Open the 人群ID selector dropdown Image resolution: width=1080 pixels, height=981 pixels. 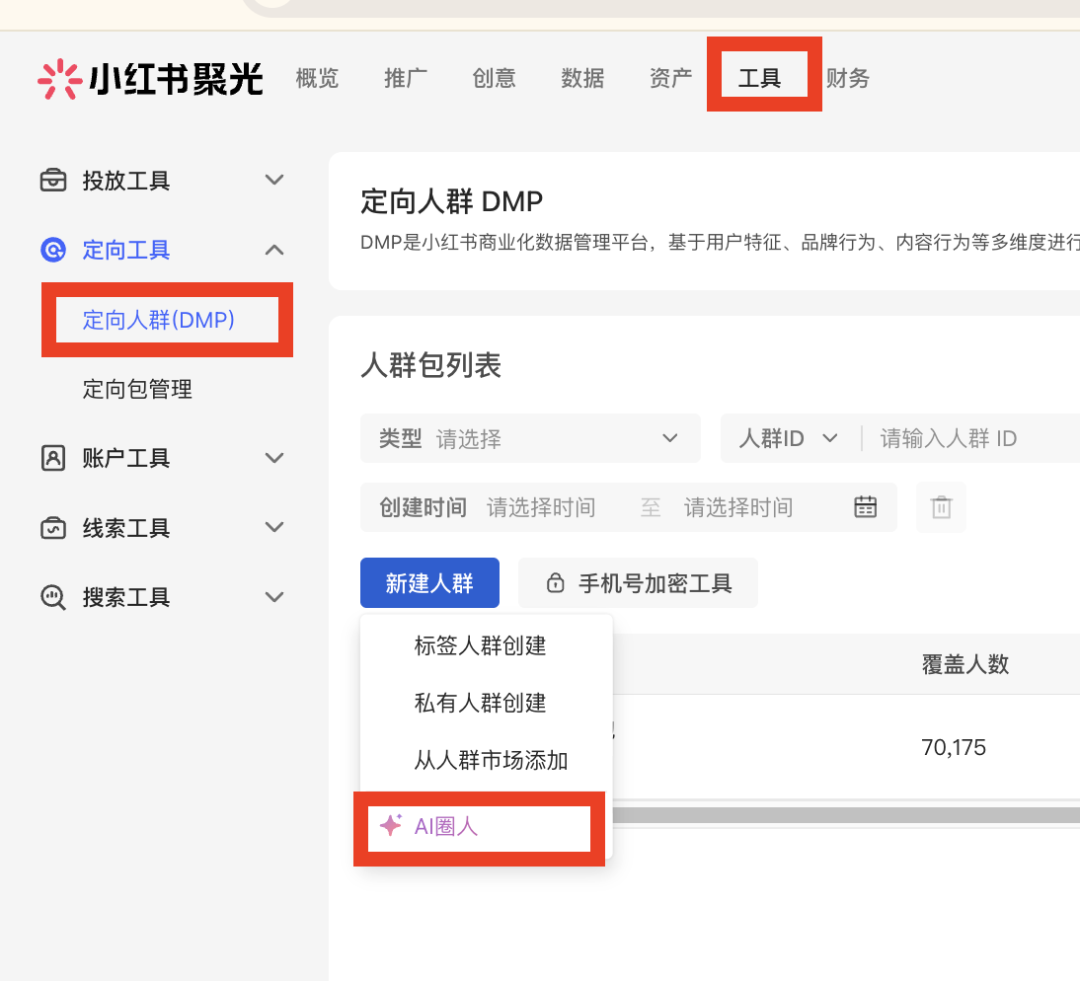coord(788,438)
